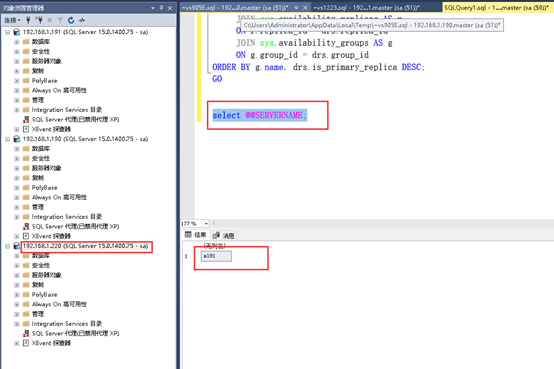Select Always On 高可用性 under 192.168.1.220

(x=59, y=304)
